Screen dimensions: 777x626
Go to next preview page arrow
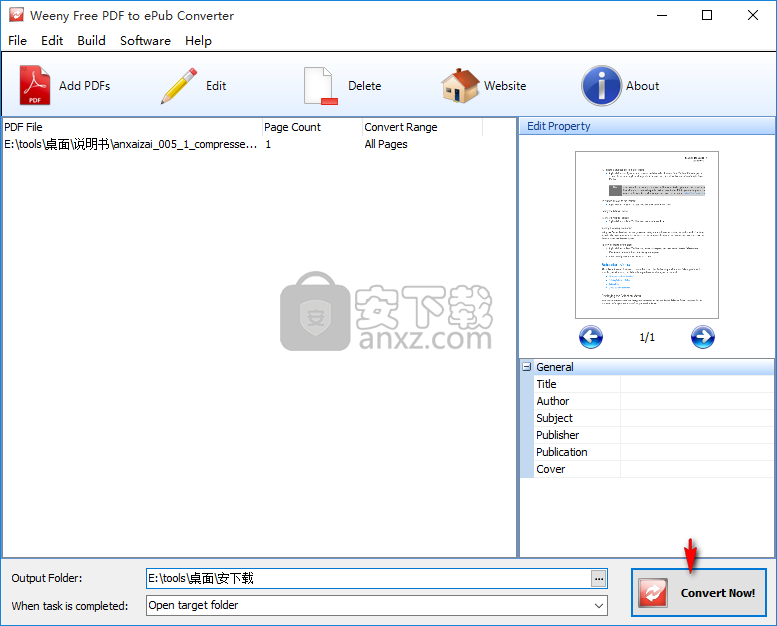[x=703, y=337]
